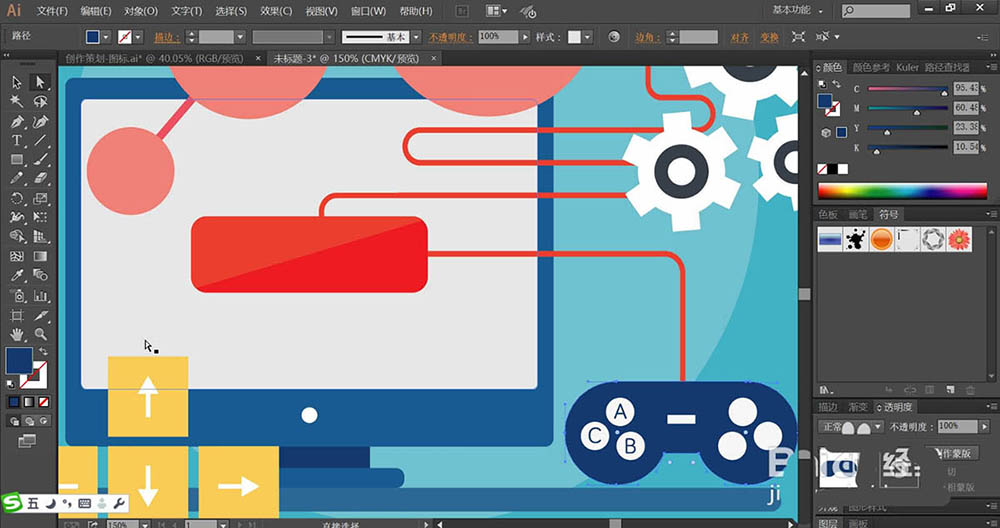Click the 不透明度 link in control bar
The image size is (1000, 528).
(451, 37)
